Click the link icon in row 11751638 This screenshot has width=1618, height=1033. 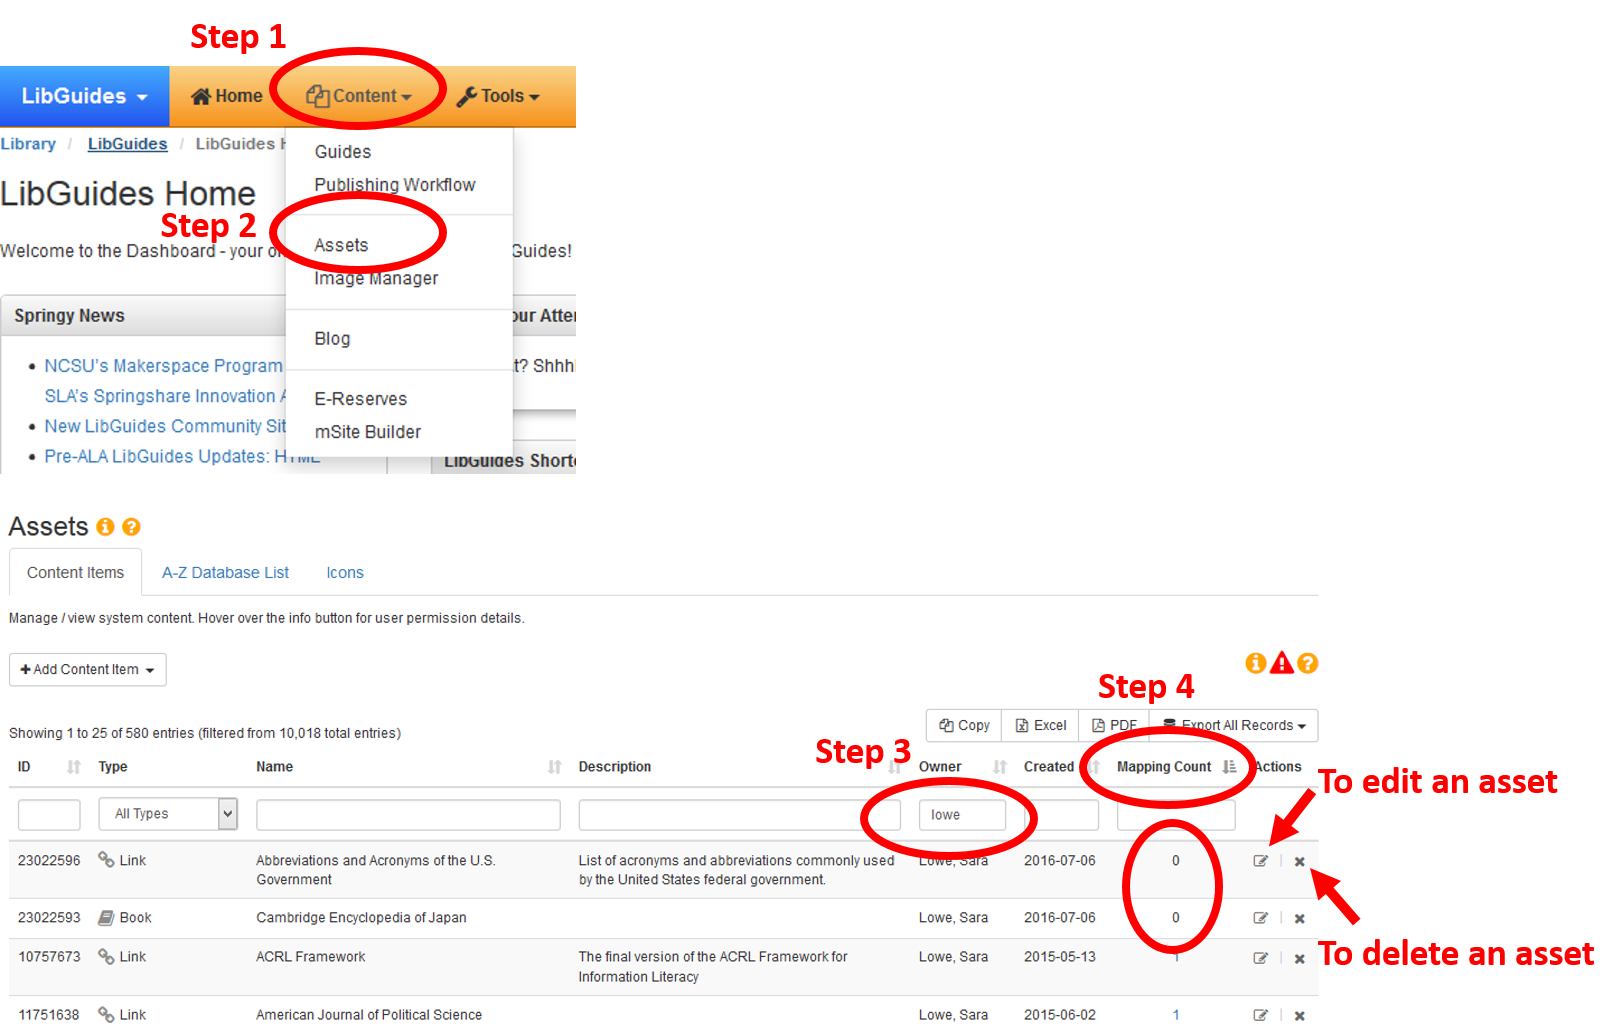click(106, 1015)
